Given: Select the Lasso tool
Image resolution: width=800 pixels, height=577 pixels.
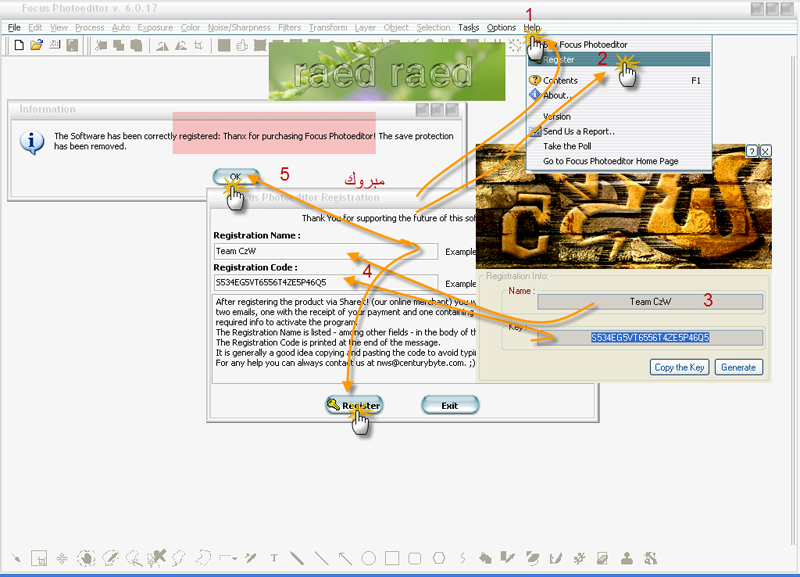Looking at the screenshot, I should (177, 557).
